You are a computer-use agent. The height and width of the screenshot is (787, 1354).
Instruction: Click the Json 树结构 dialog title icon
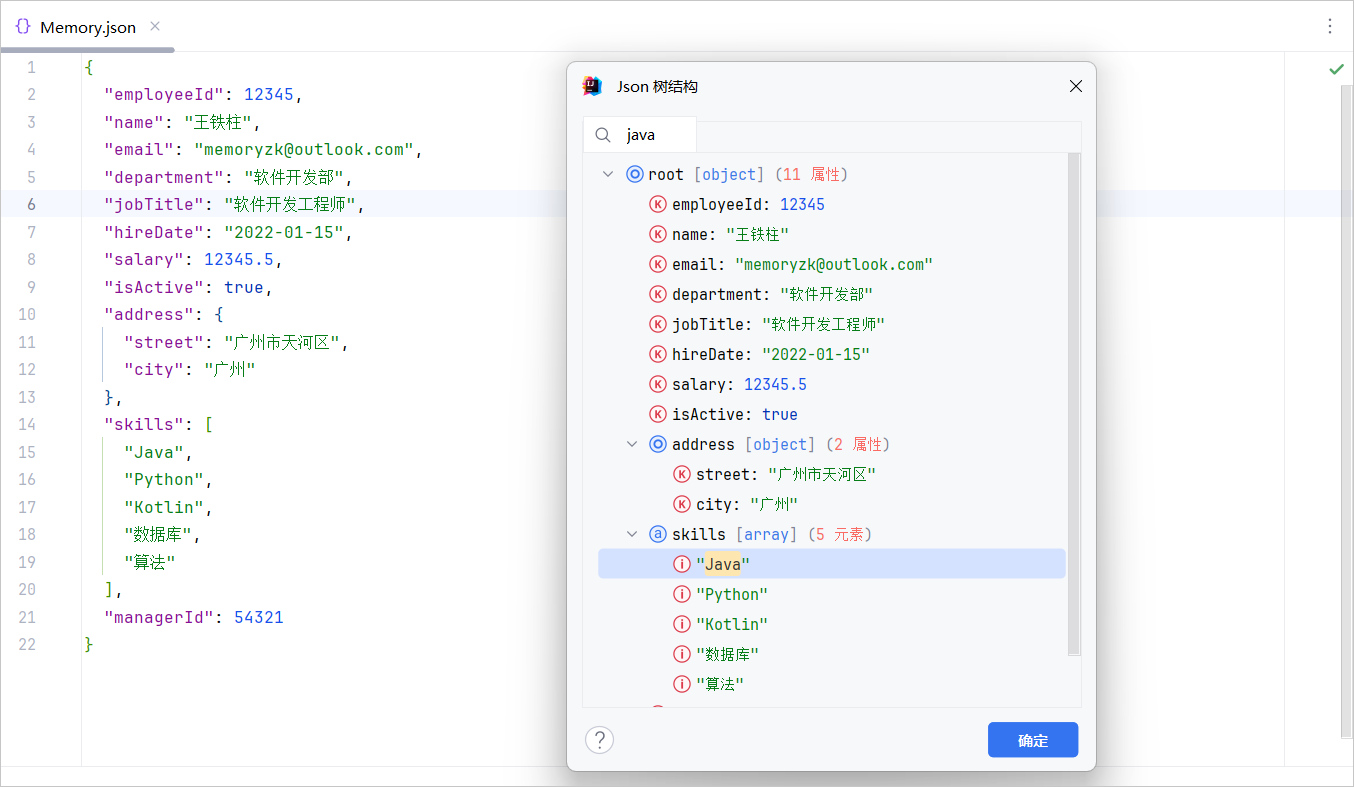click(592, 86)
